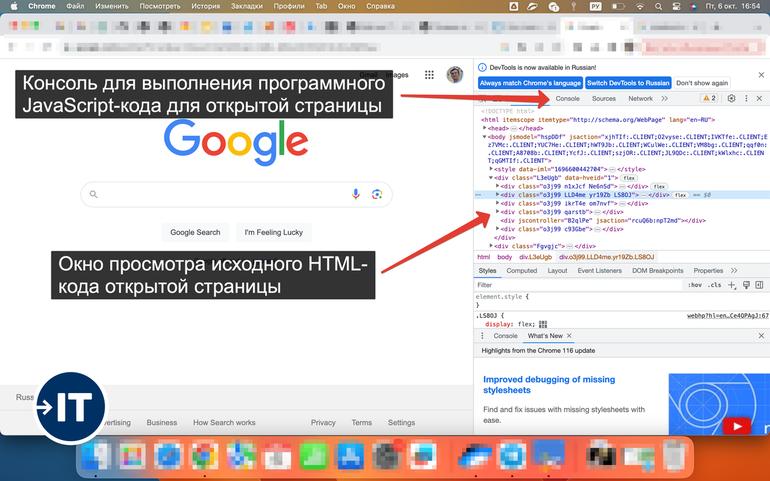Collapse the body element node
770x481 pixels.
485,137
